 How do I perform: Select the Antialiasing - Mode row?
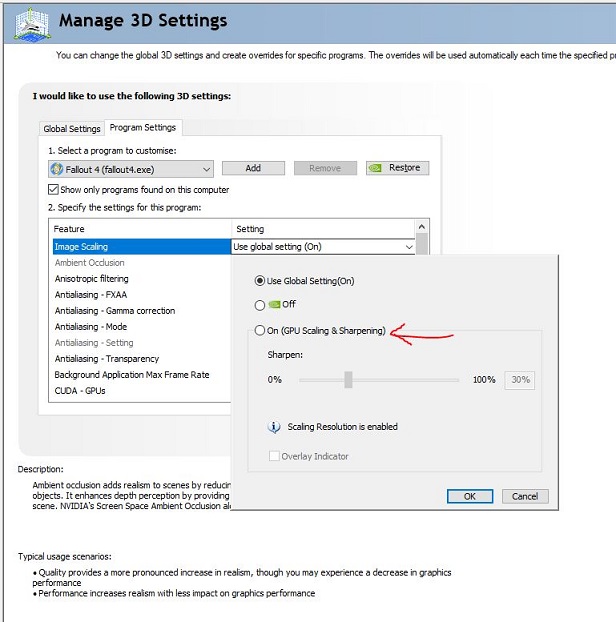point(142,327)
